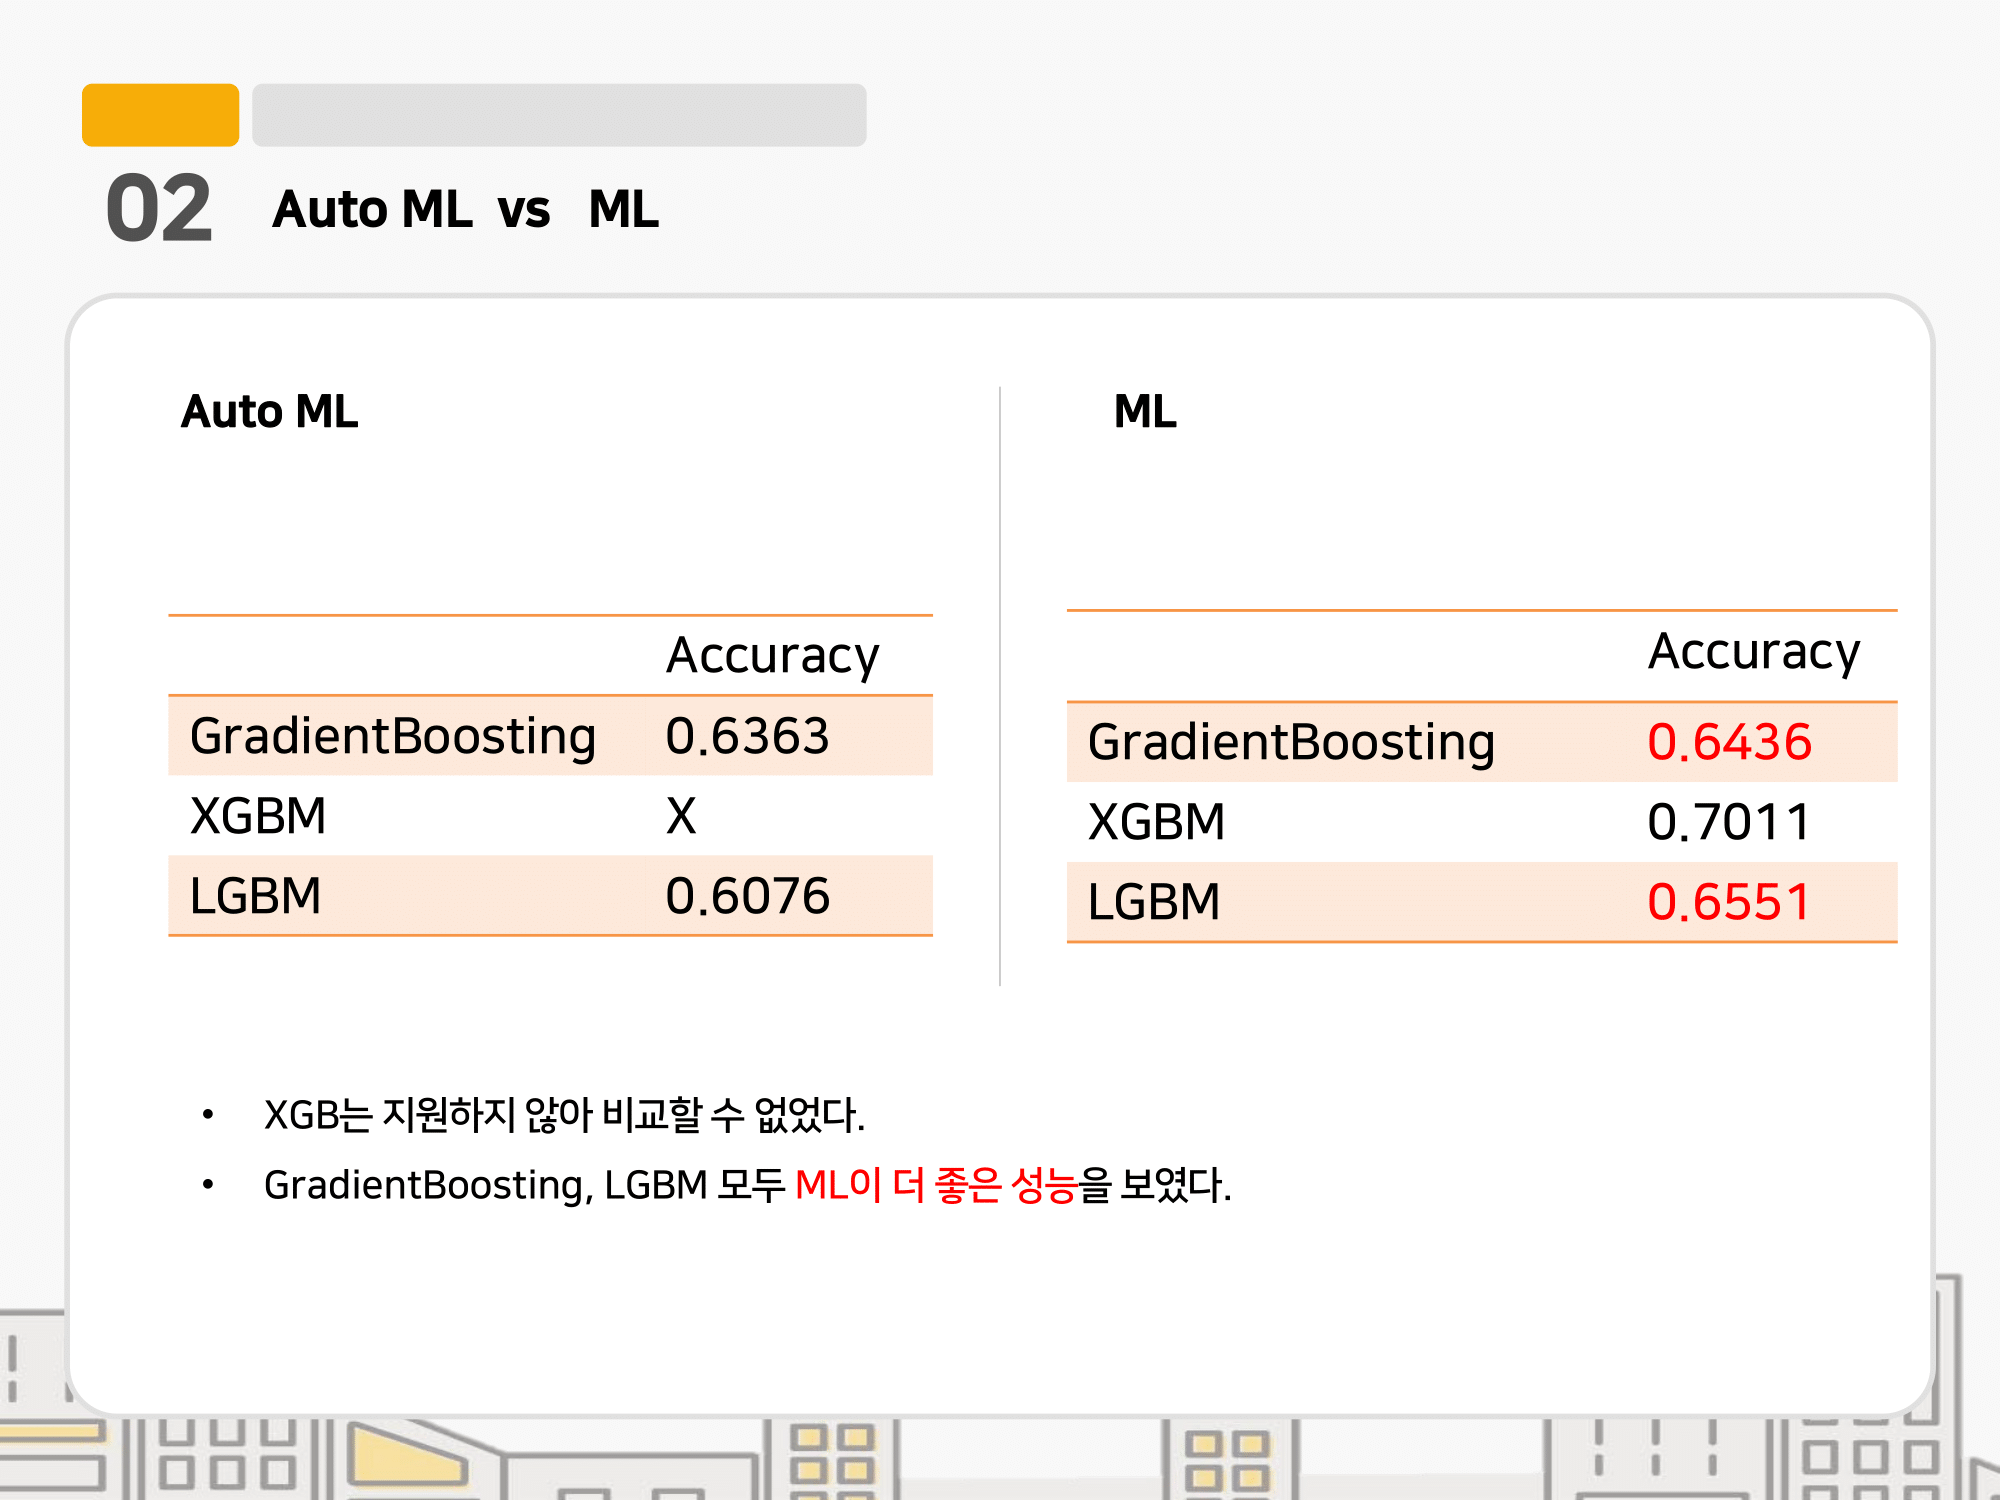Click the orange progress bar segment

160,115
